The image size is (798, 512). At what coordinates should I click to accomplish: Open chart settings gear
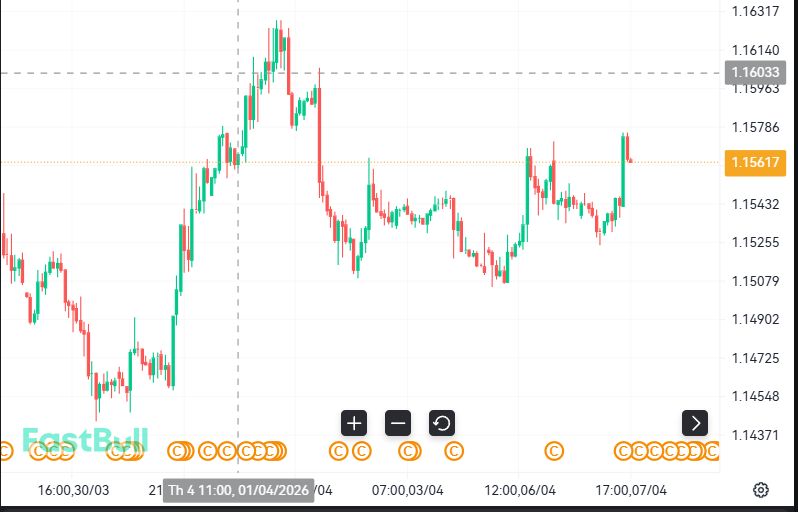point(761,489)
